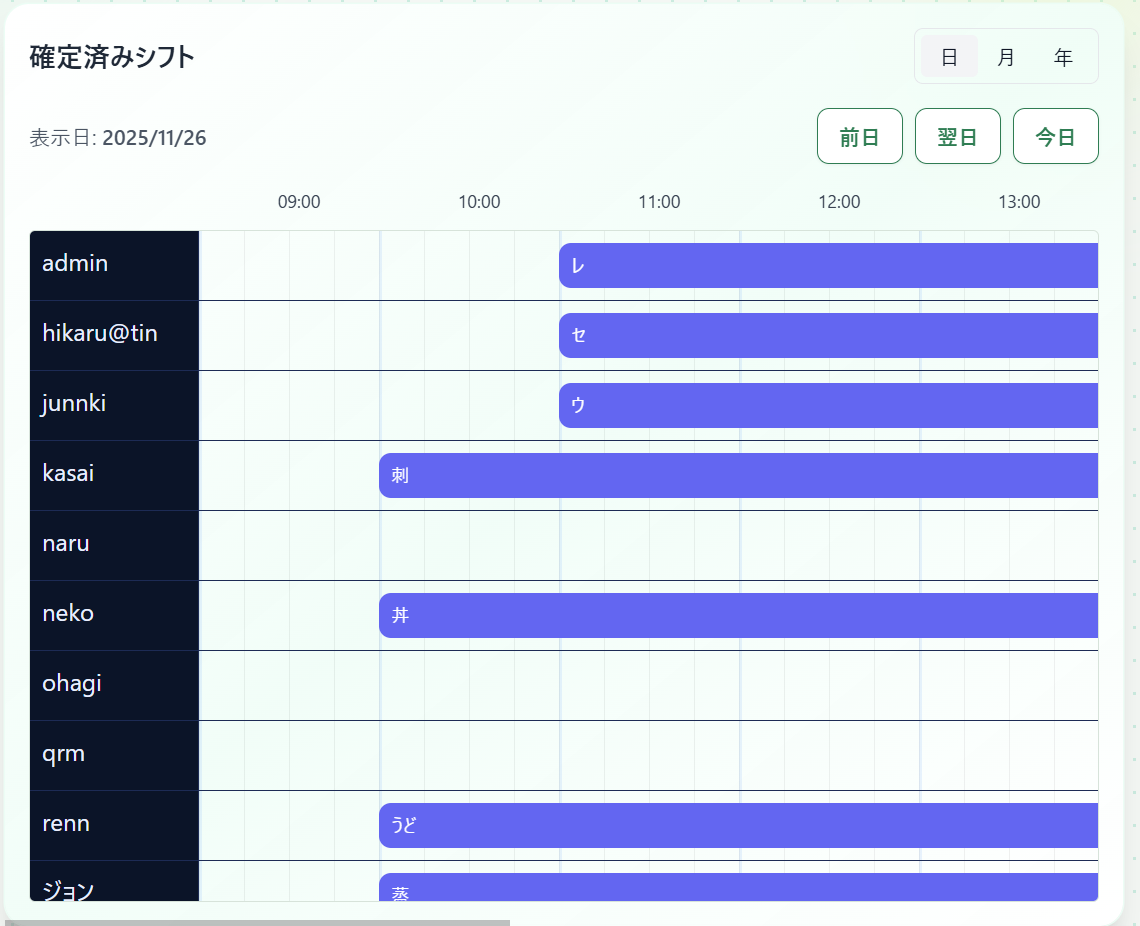Select the ジョン shift bar at bottom
Image resolution: width=1140 pixels, height=926 pixels.
point(738,887)
